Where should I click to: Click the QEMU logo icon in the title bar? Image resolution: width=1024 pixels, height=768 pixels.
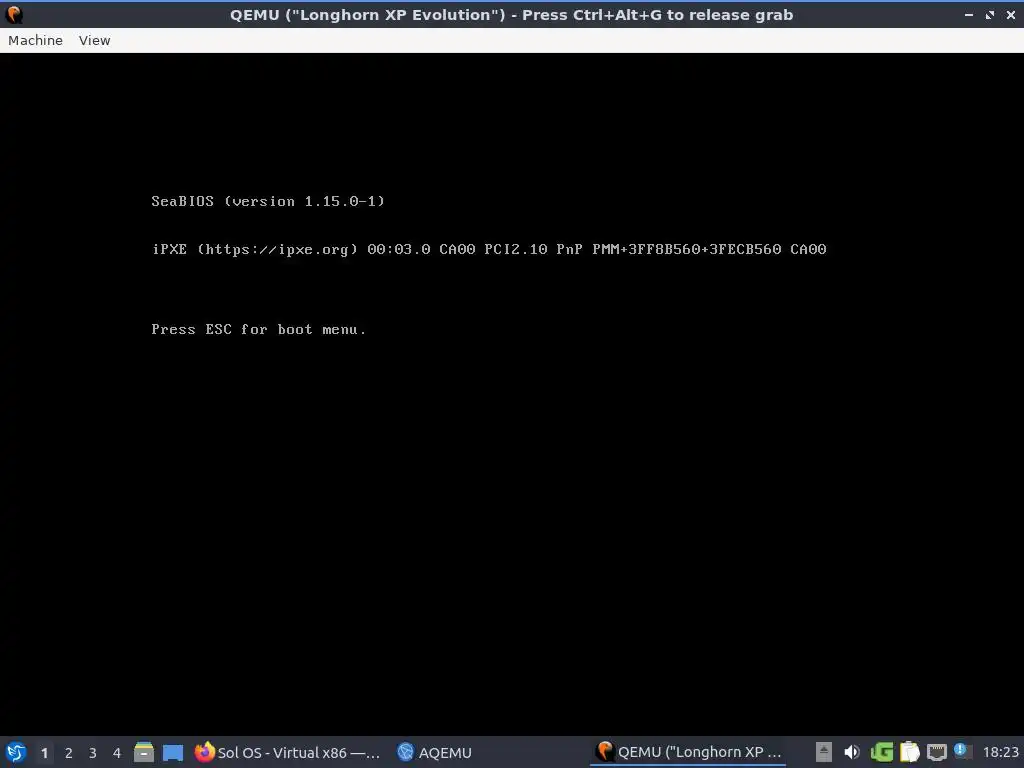14,14
